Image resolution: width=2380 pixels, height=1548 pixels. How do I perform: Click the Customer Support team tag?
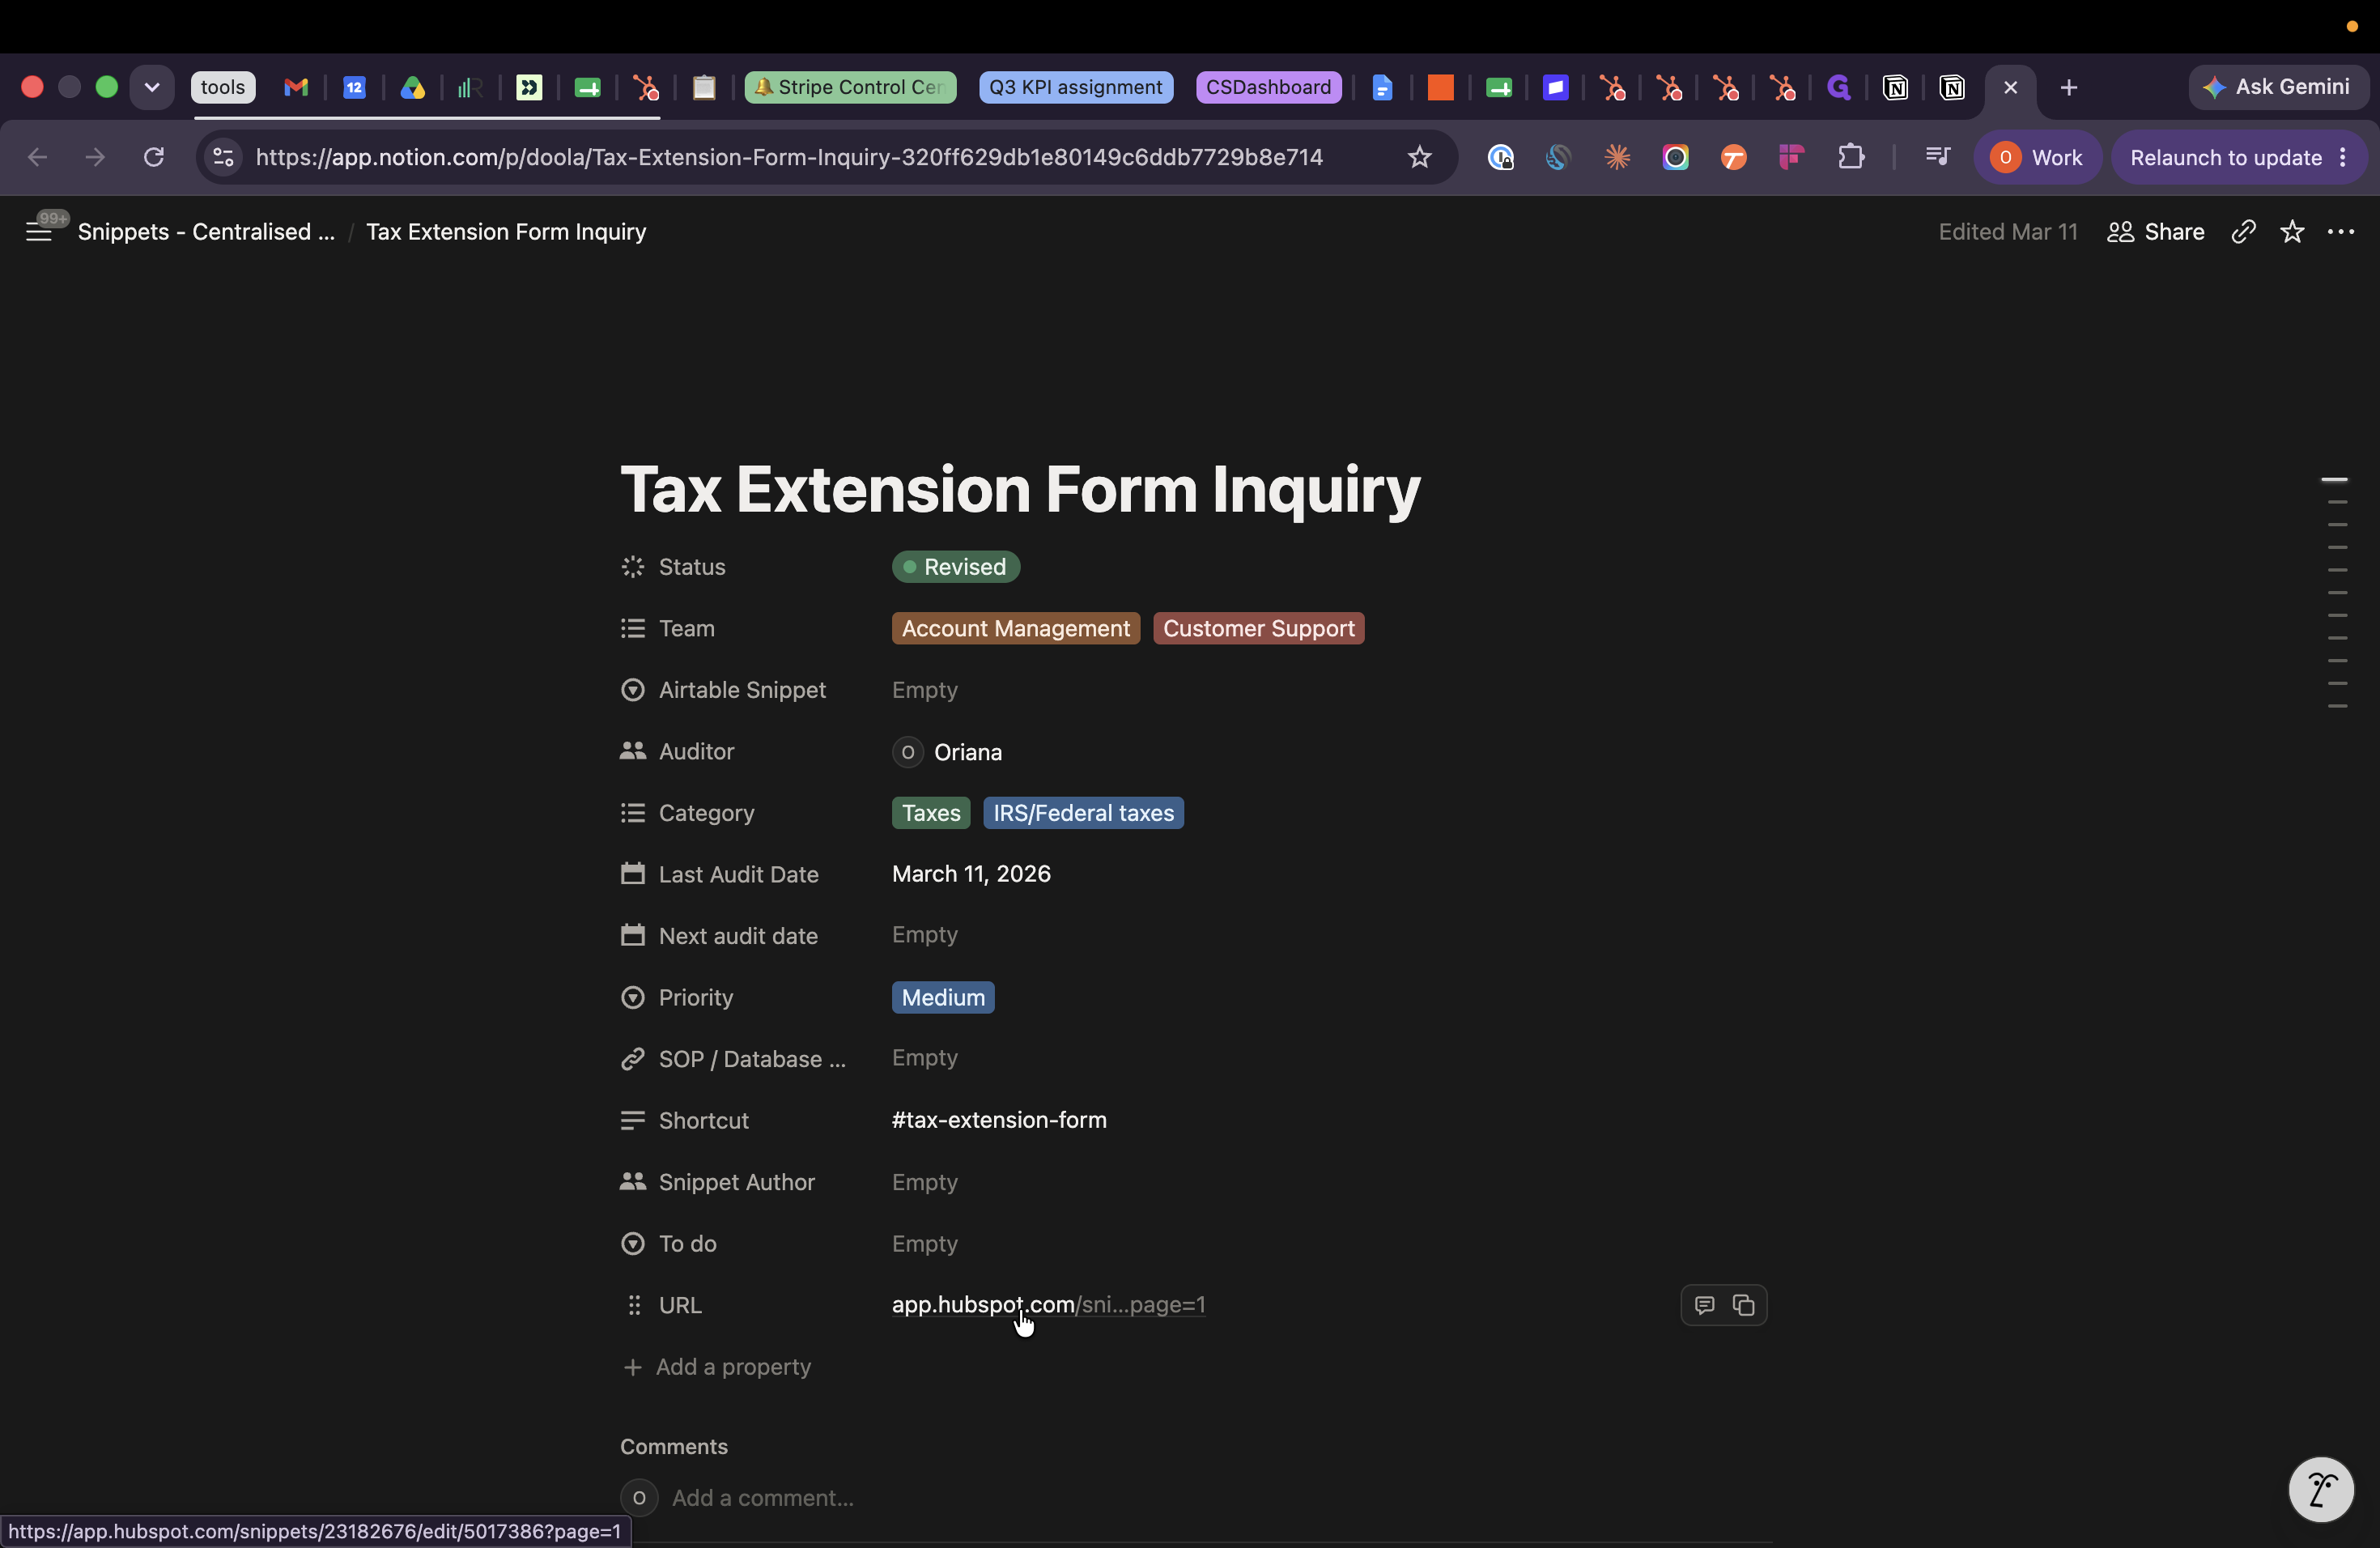click(x=1258, y=629)
